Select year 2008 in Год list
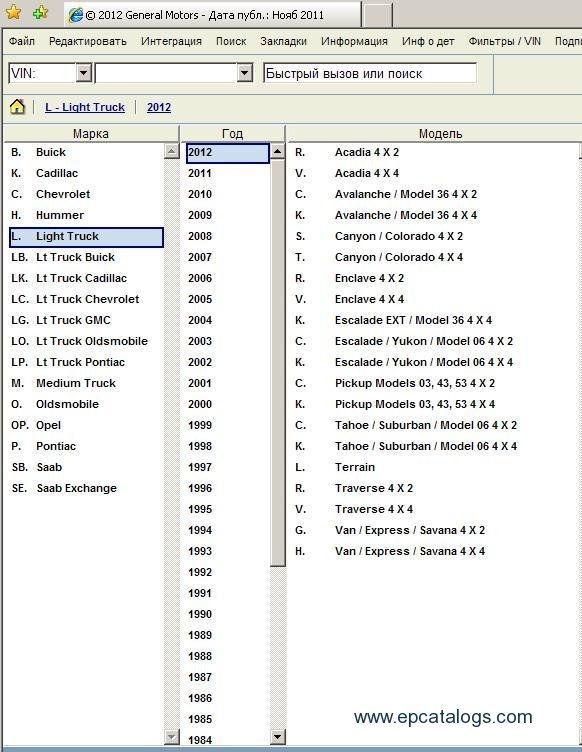 [x=200, y=236]
